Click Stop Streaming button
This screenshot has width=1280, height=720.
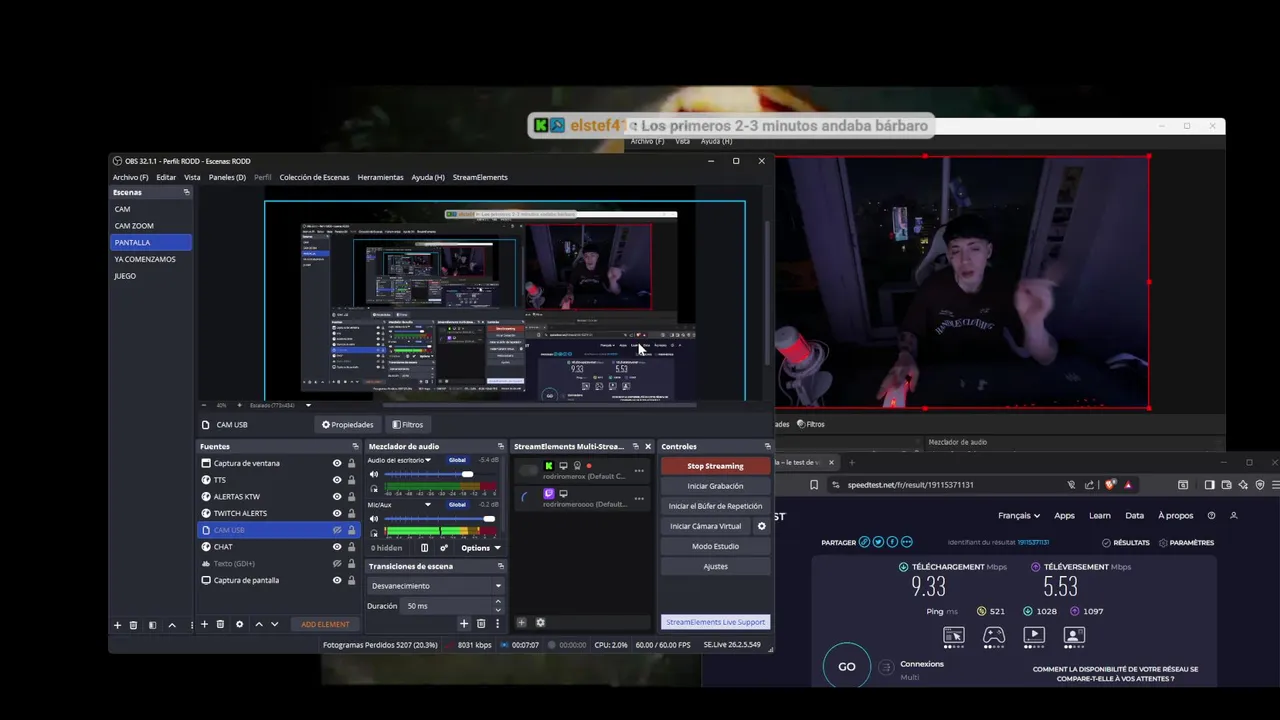coord(715,466)
